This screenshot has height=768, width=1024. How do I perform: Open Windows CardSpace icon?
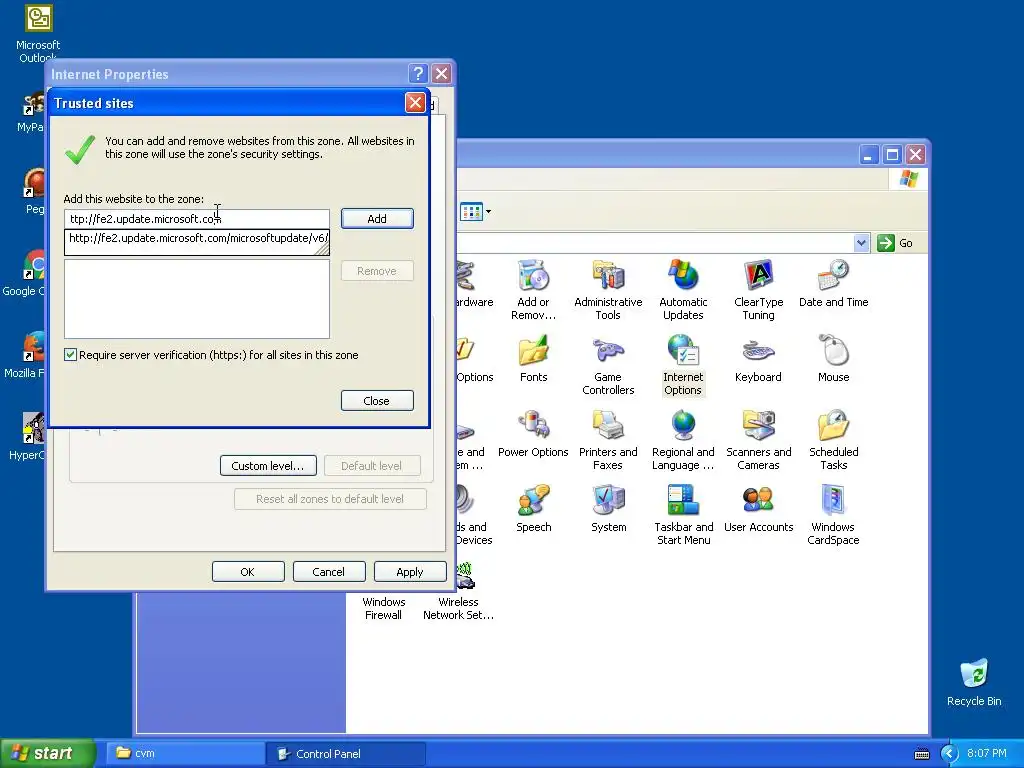pyautogui.click(x=833, y=515)
